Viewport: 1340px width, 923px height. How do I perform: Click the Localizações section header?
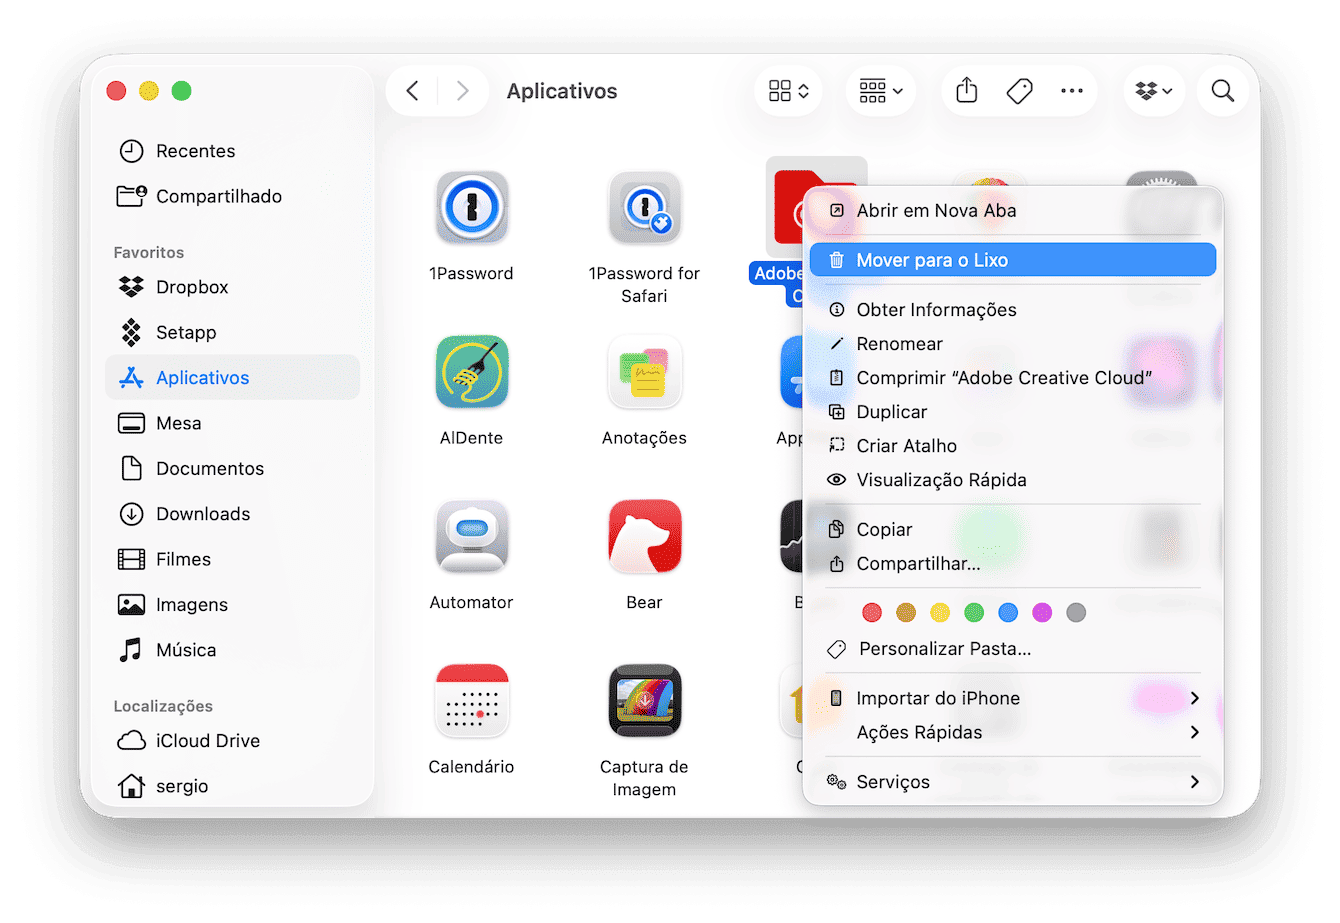point(163,706)
